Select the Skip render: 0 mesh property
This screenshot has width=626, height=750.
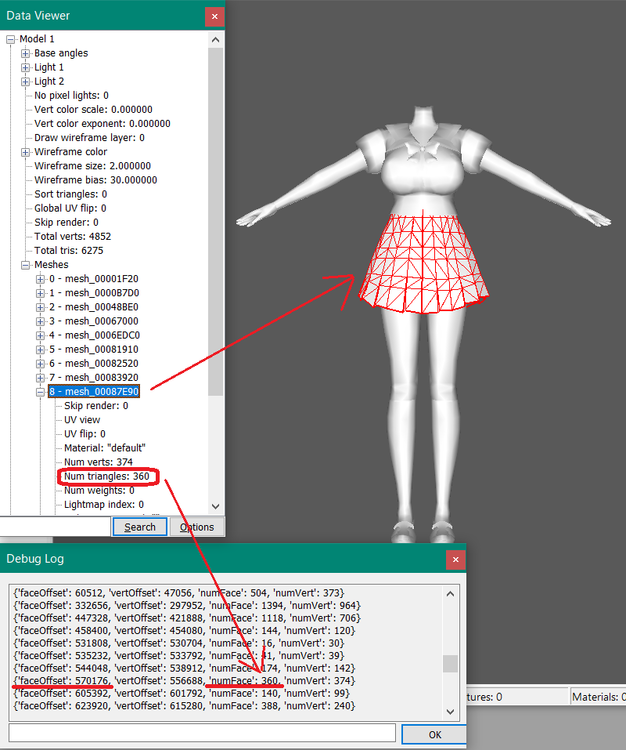[x=96, y=406]
